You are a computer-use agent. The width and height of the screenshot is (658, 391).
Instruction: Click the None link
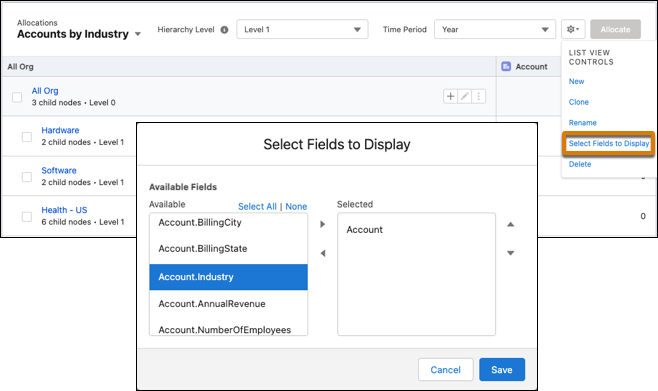[296, 206]
